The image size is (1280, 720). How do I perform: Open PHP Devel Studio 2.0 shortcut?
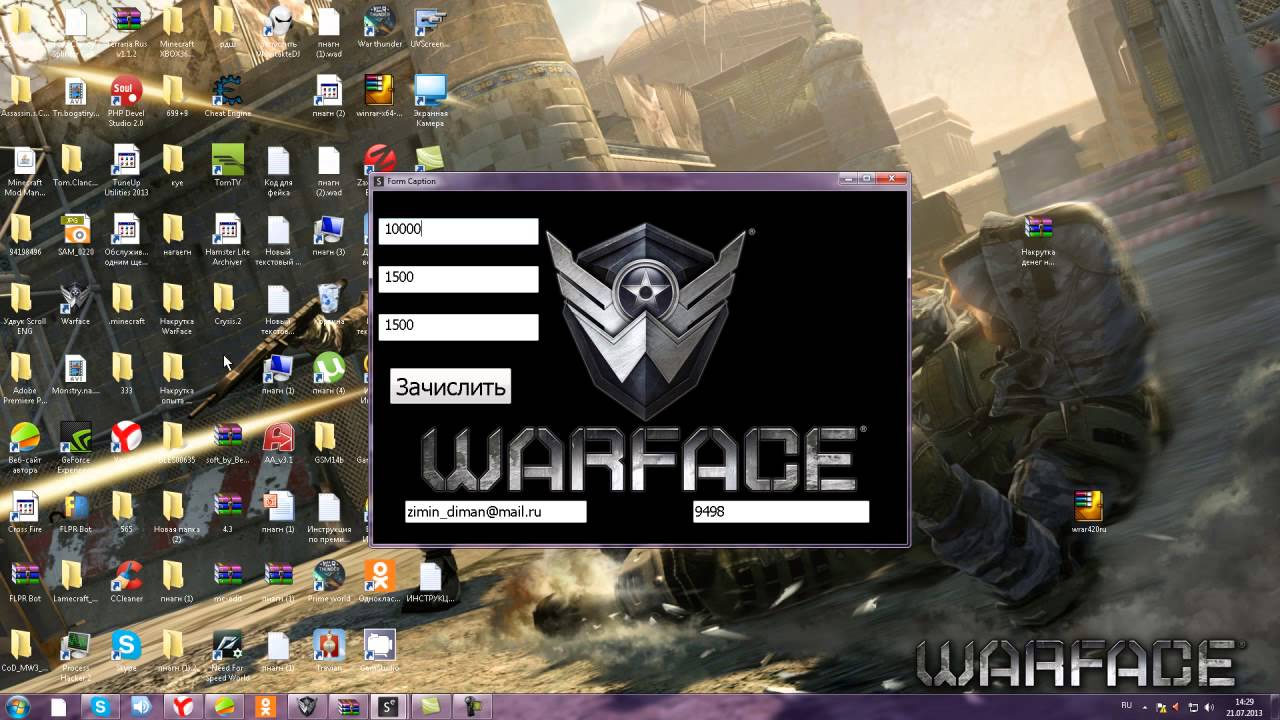pos(126,102)
